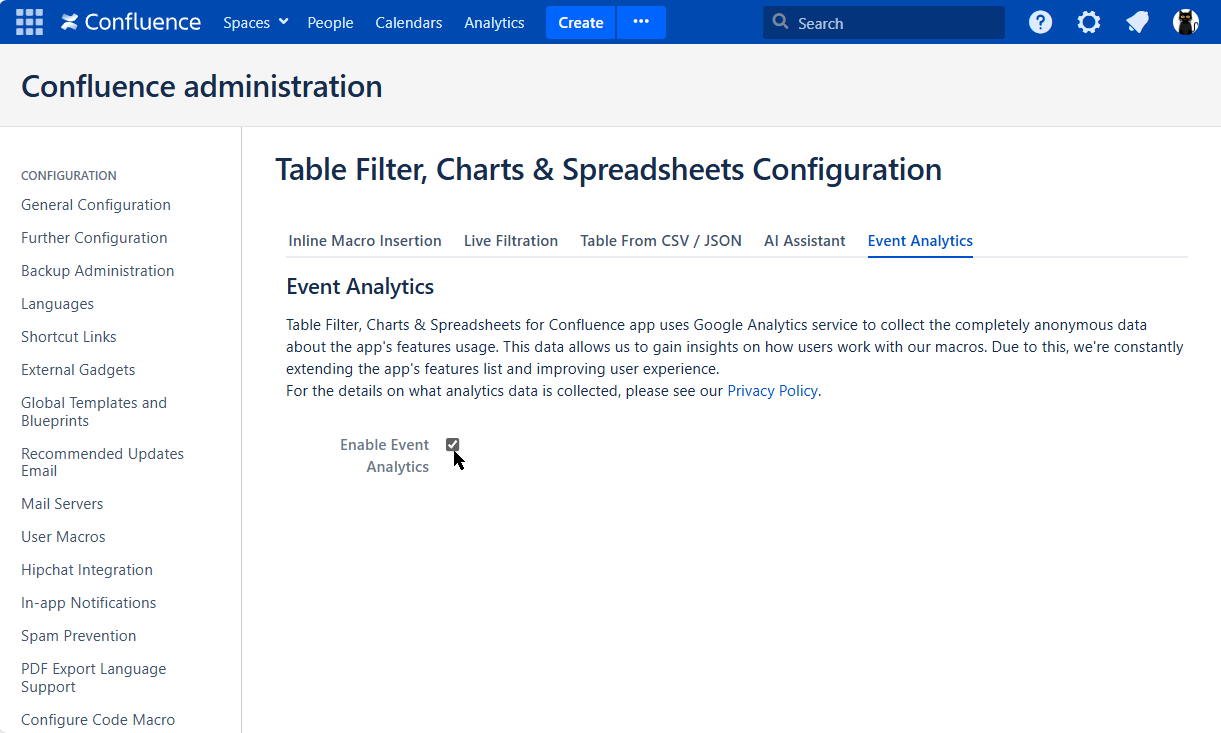Click the three-dots more create options button

point(641,22)
